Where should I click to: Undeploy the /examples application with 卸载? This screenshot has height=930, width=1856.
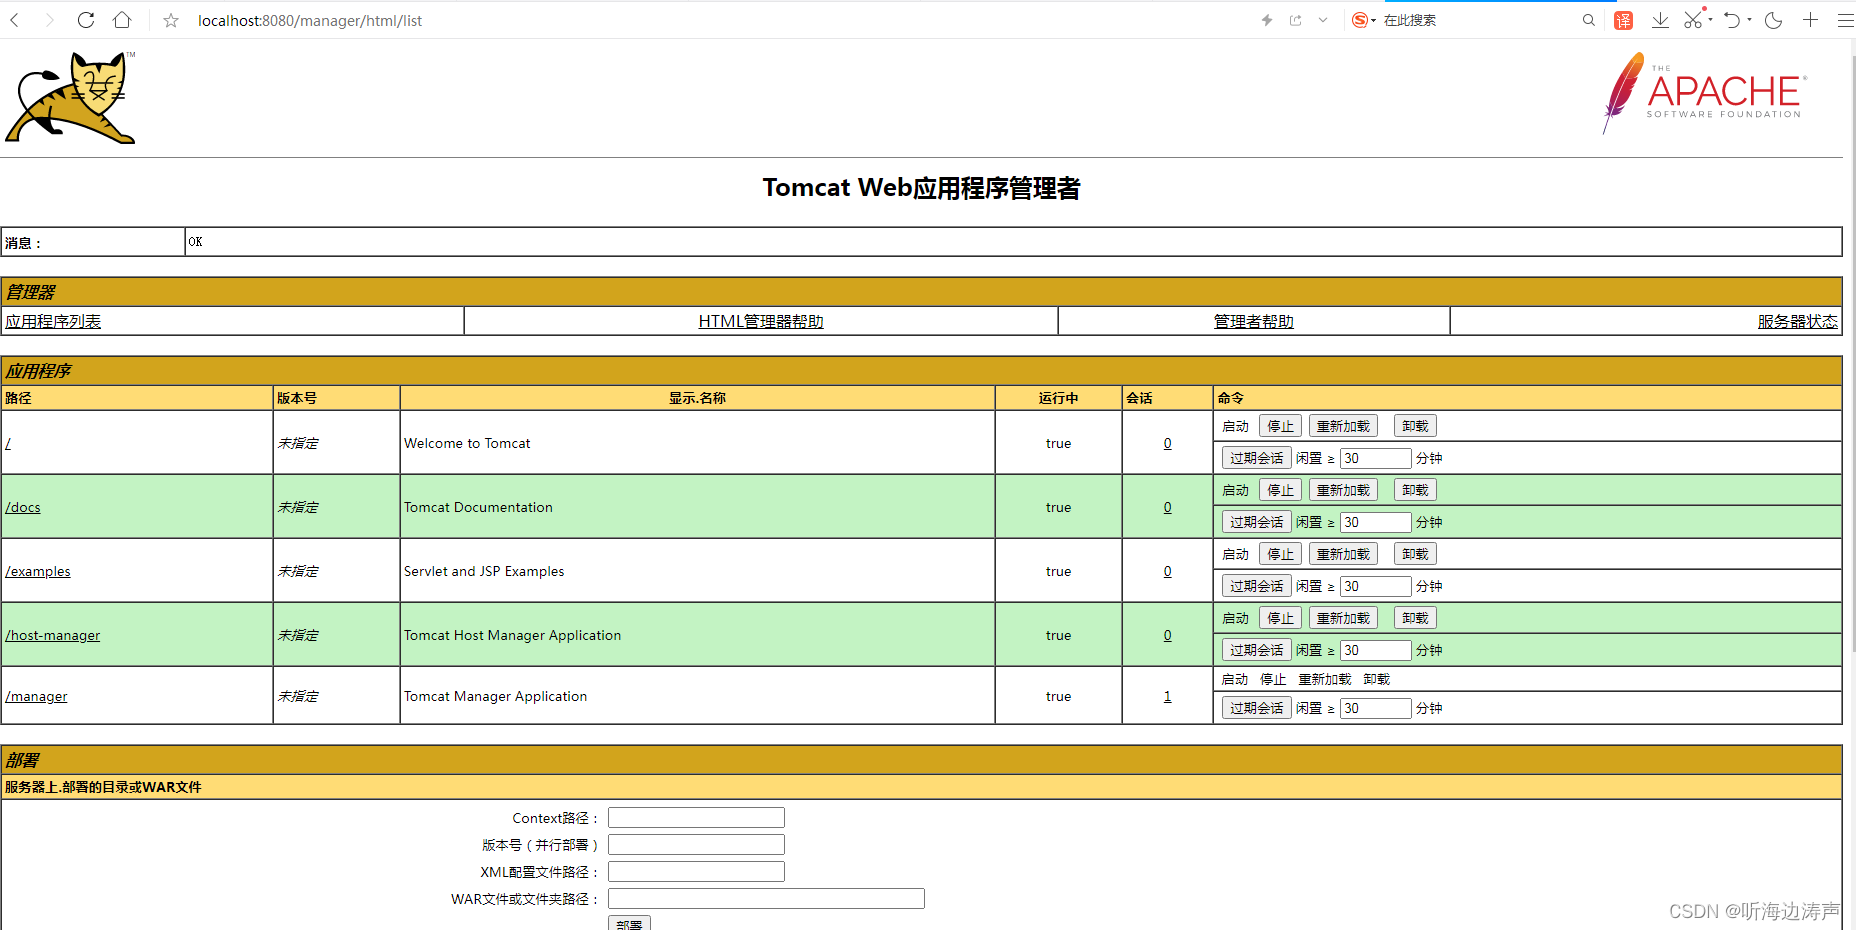point(1415,554)
